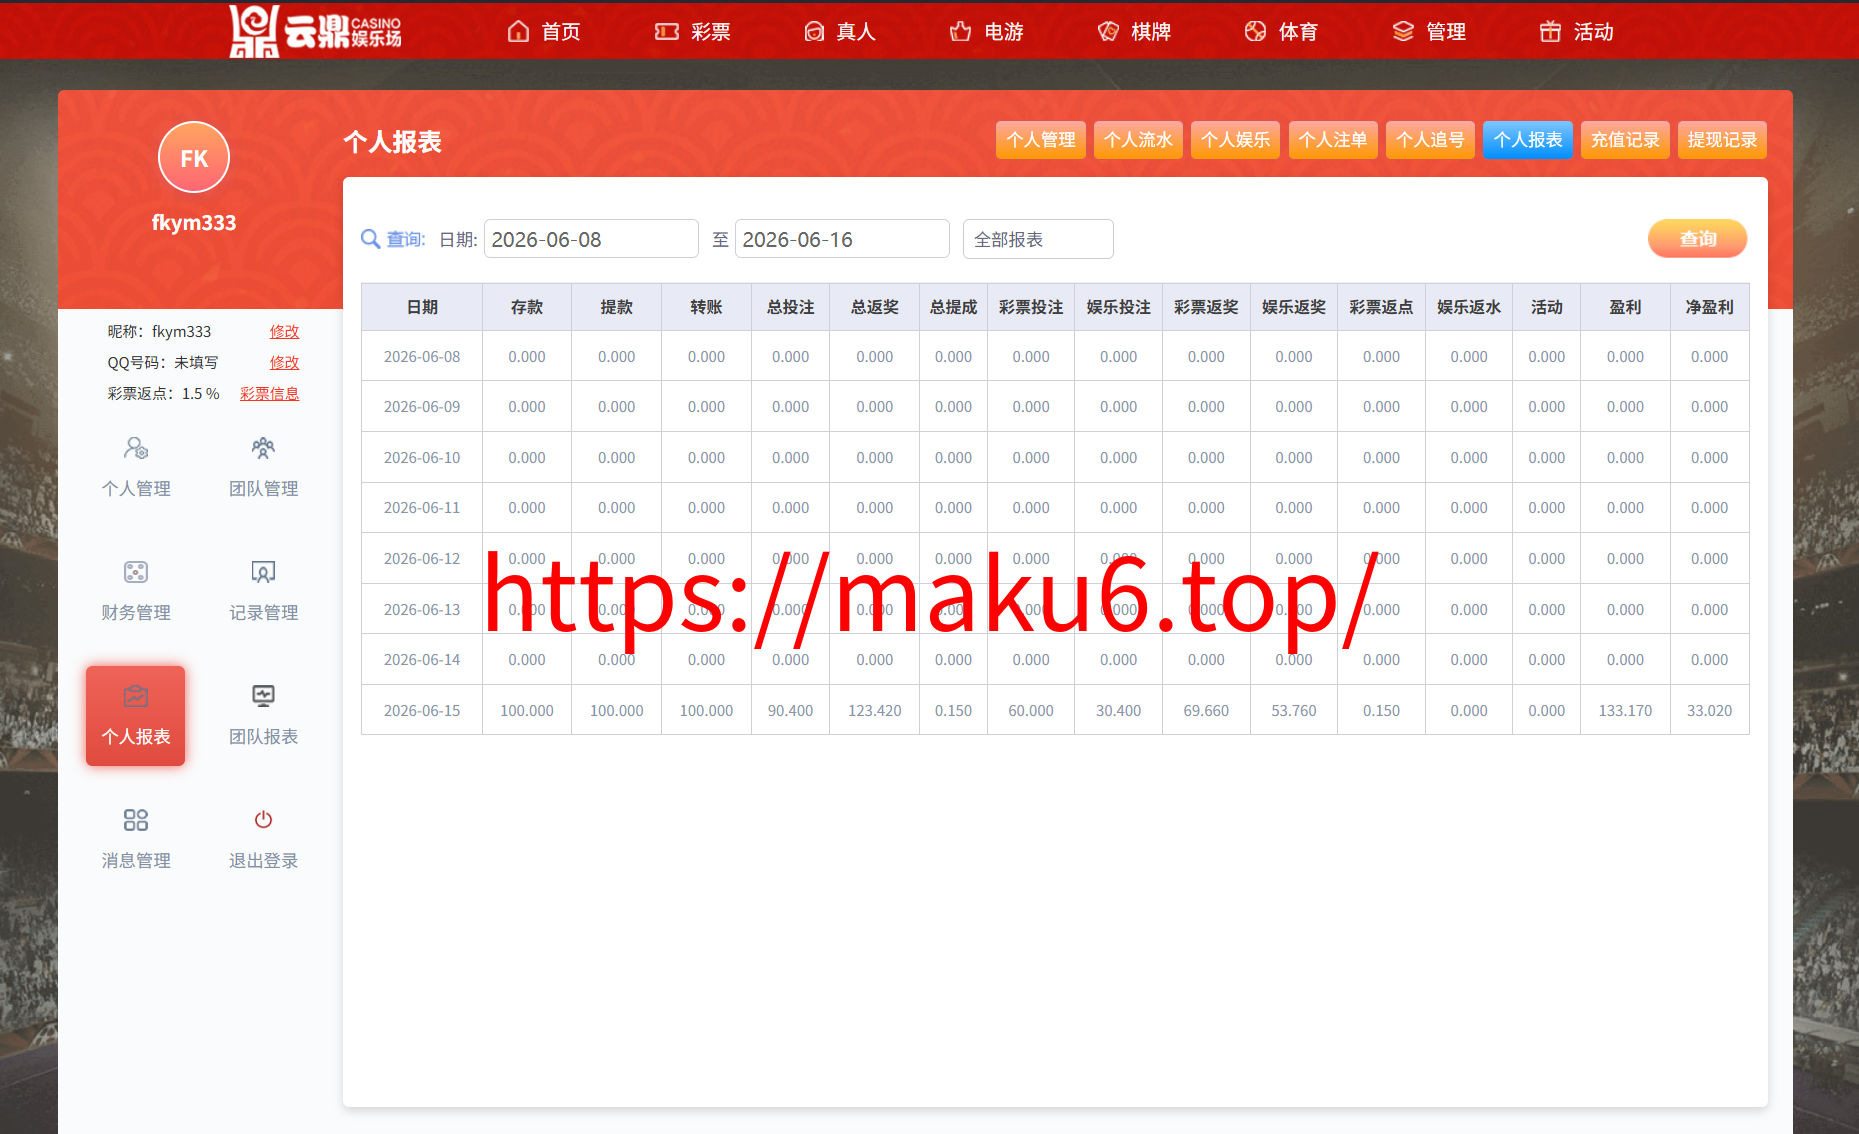Viewport: 1859px width, 1134px height.
Task: Switch to the 个人注单 tab
Action: [1333, 140]
